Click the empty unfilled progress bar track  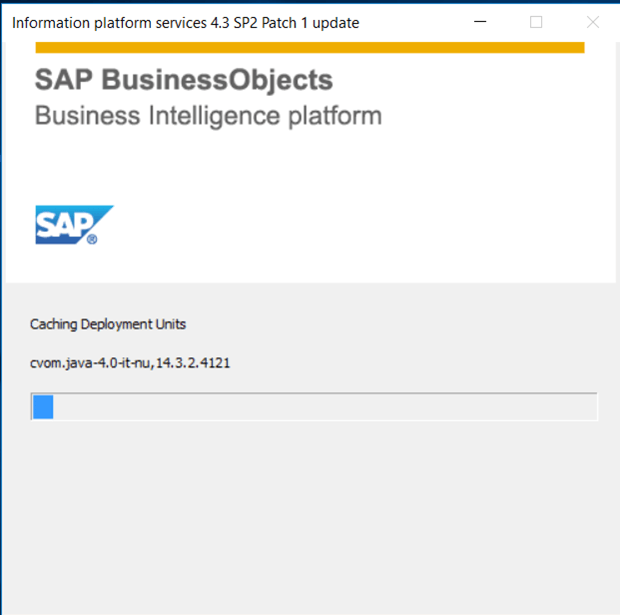(x=325, y=407)
